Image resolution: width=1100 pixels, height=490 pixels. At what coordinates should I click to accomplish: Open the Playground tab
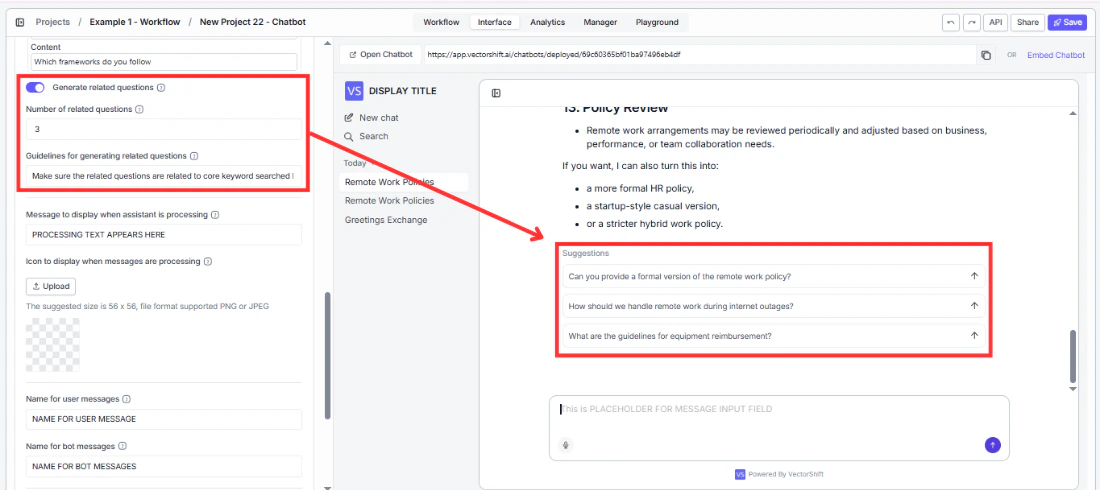point(657,22)
